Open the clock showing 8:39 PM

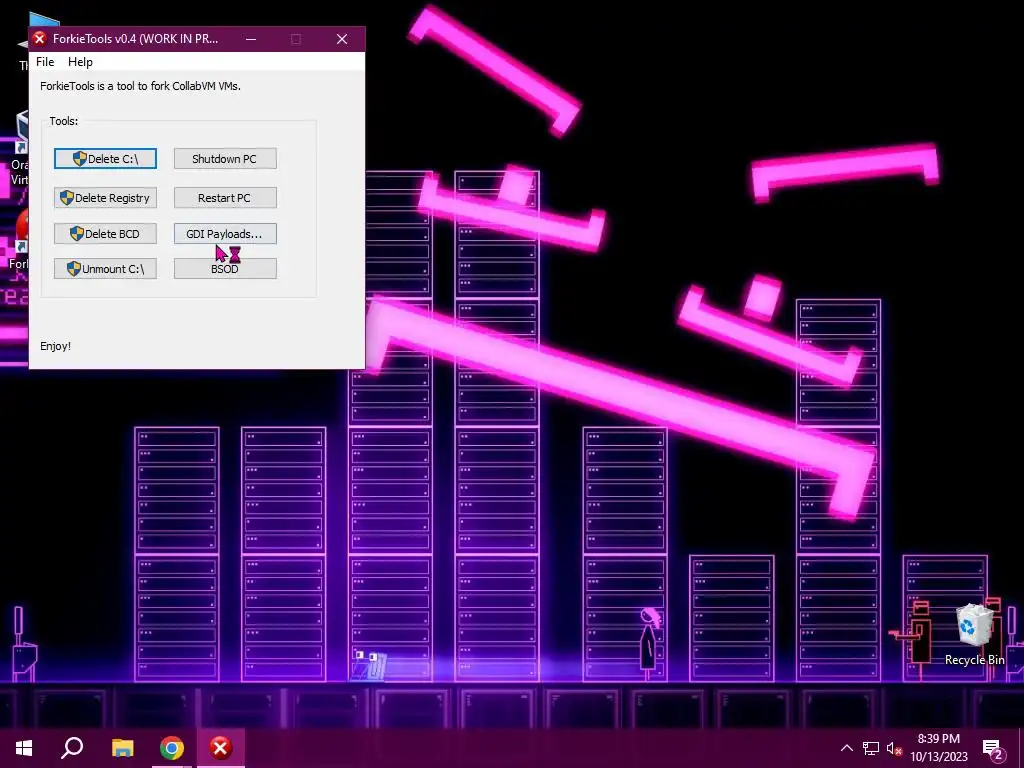(938, 748)
